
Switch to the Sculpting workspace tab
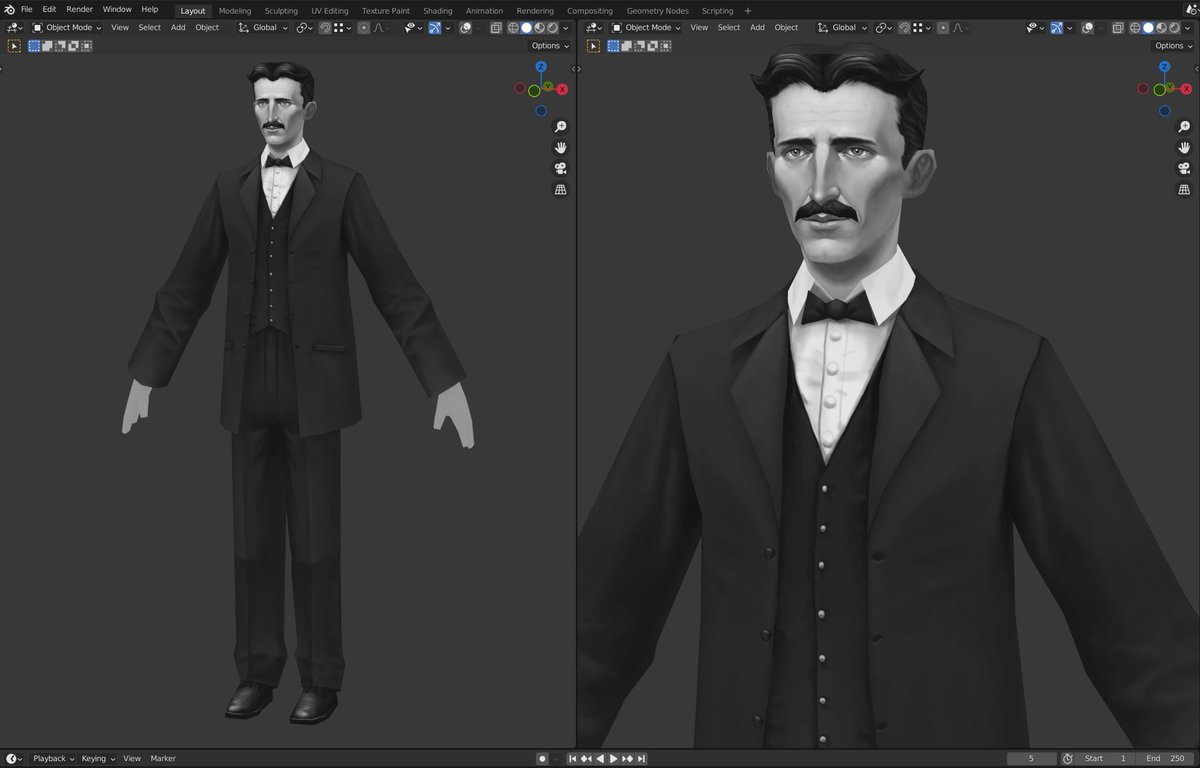(281, 11)
